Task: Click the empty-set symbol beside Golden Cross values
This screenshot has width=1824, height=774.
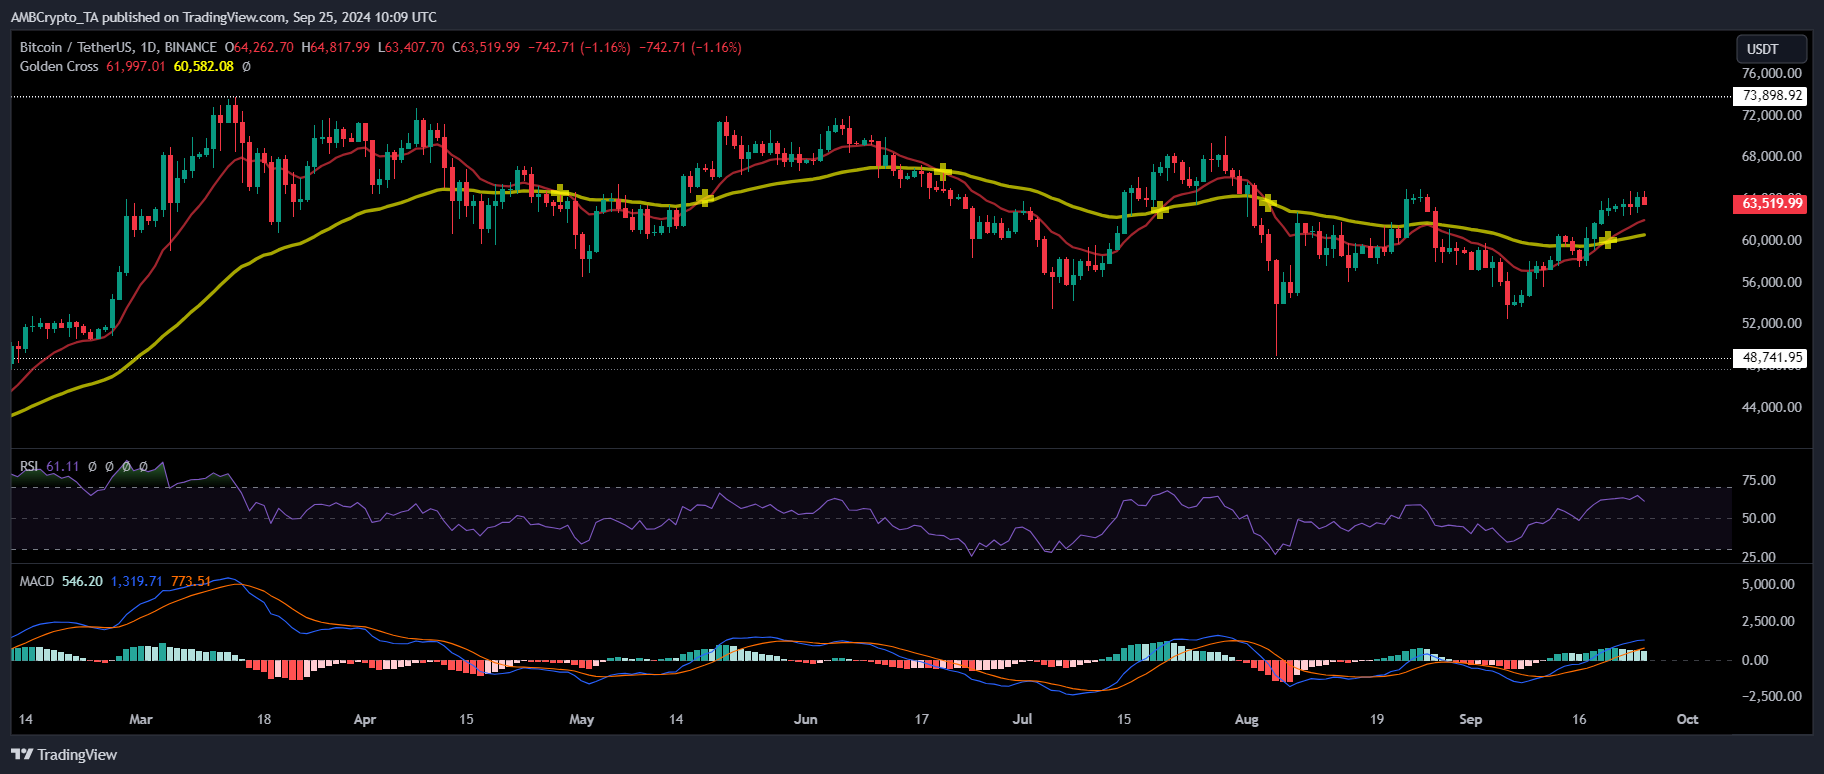Action: coord(246,66)
